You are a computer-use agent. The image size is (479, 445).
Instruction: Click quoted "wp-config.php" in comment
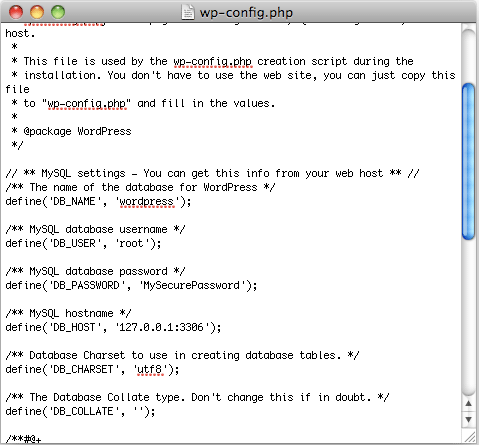pyautogui.click(x=86, y=104)
